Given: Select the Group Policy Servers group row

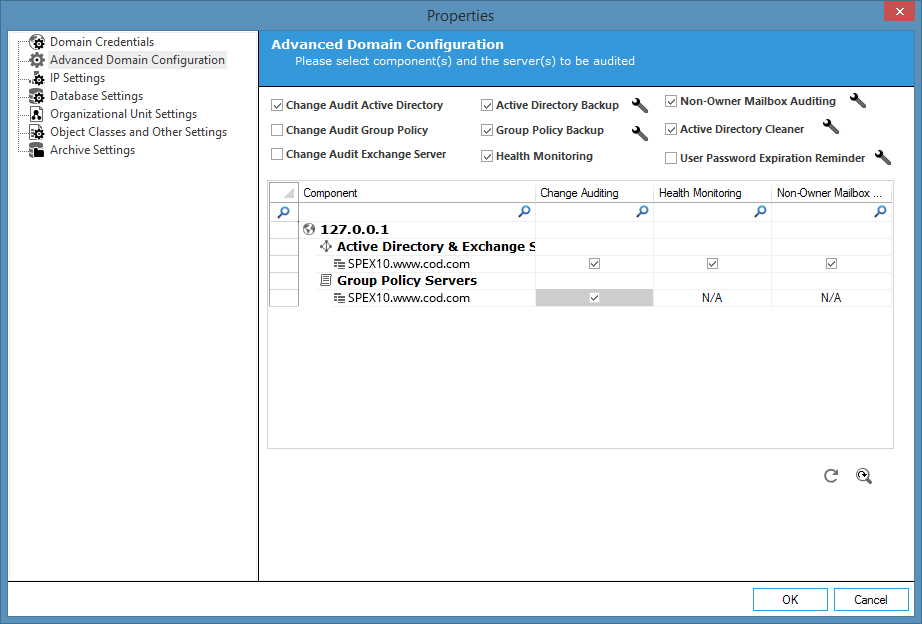Looking at the screenshot, I should [407, 281].
